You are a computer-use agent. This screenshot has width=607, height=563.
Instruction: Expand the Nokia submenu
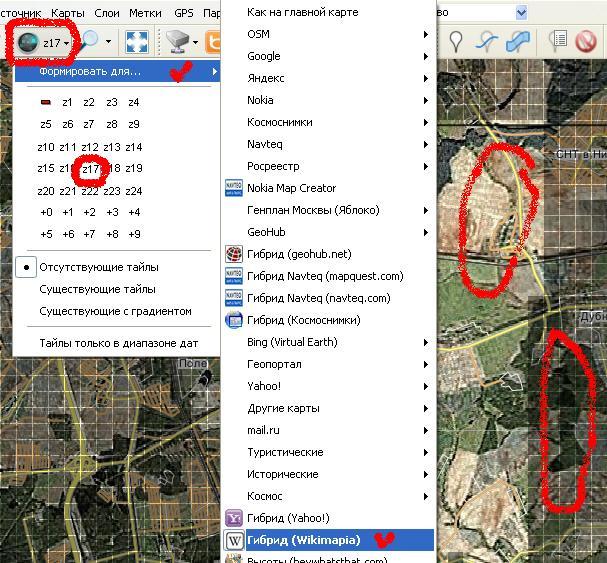[329, 100]
